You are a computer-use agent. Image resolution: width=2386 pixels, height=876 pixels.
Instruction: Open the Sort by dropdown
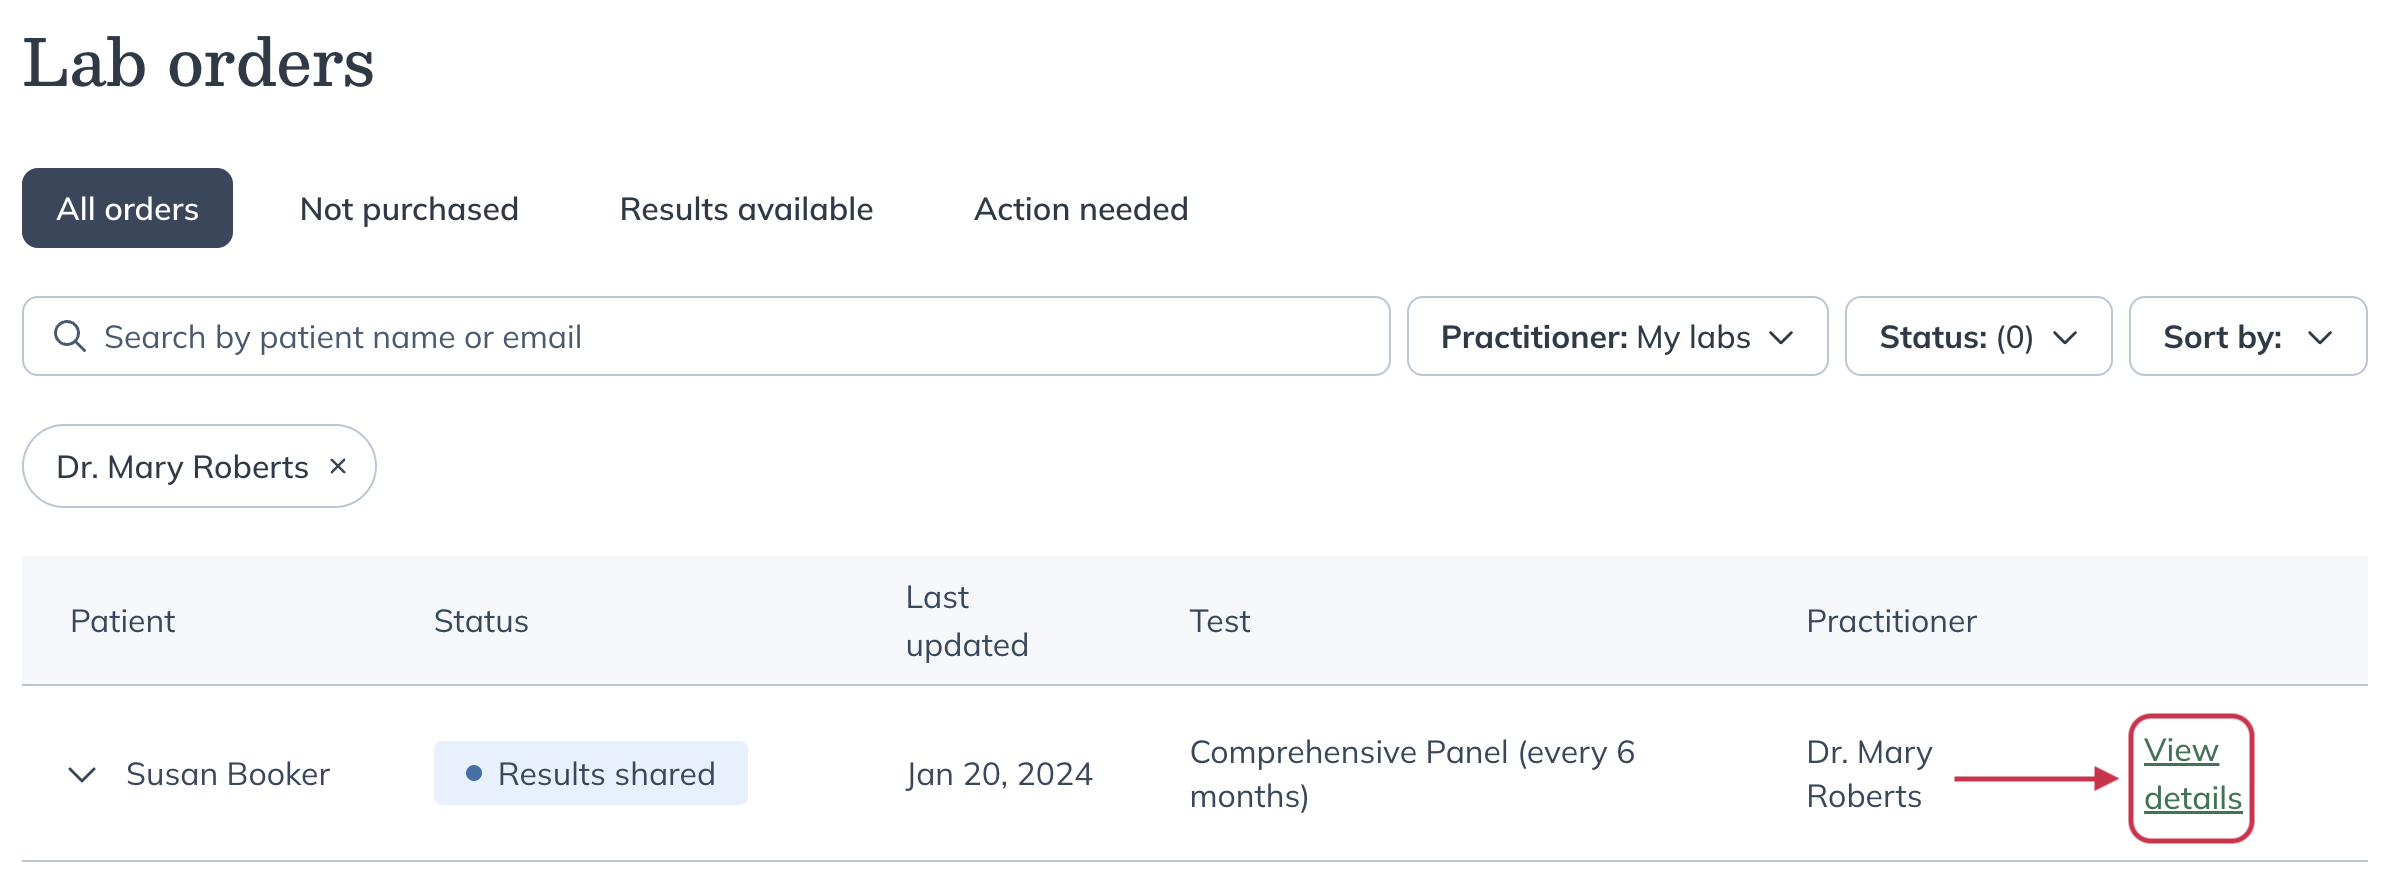(2248, 336)
